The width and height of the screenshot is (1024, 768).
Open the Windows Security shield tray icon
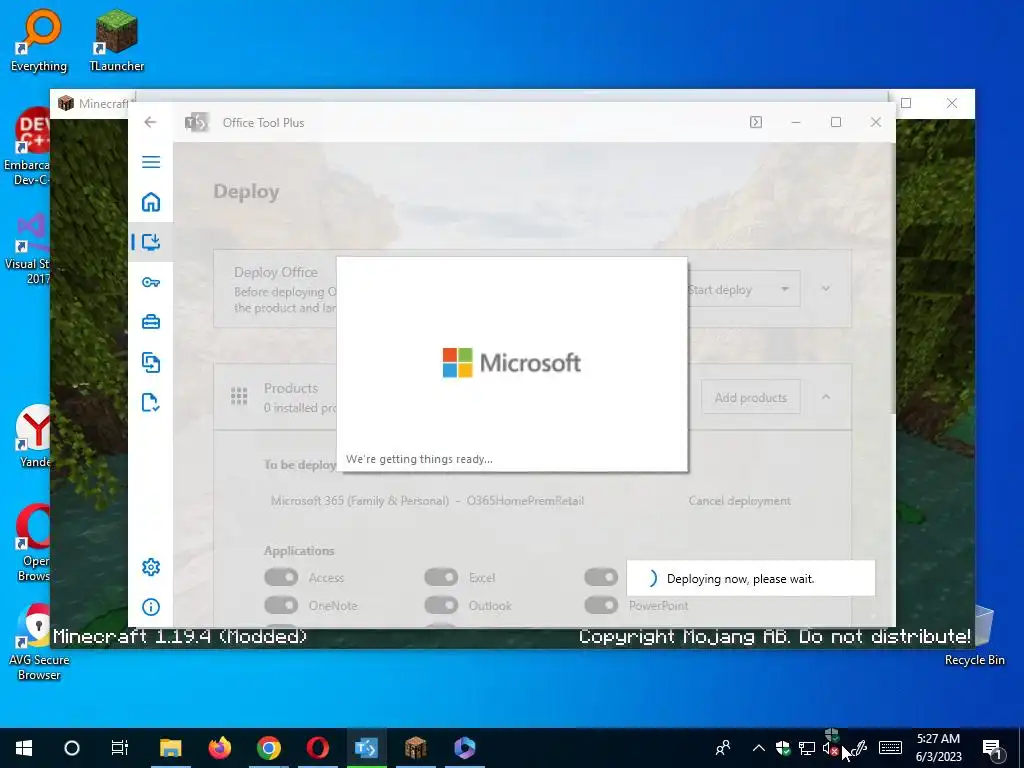[782, 748]
